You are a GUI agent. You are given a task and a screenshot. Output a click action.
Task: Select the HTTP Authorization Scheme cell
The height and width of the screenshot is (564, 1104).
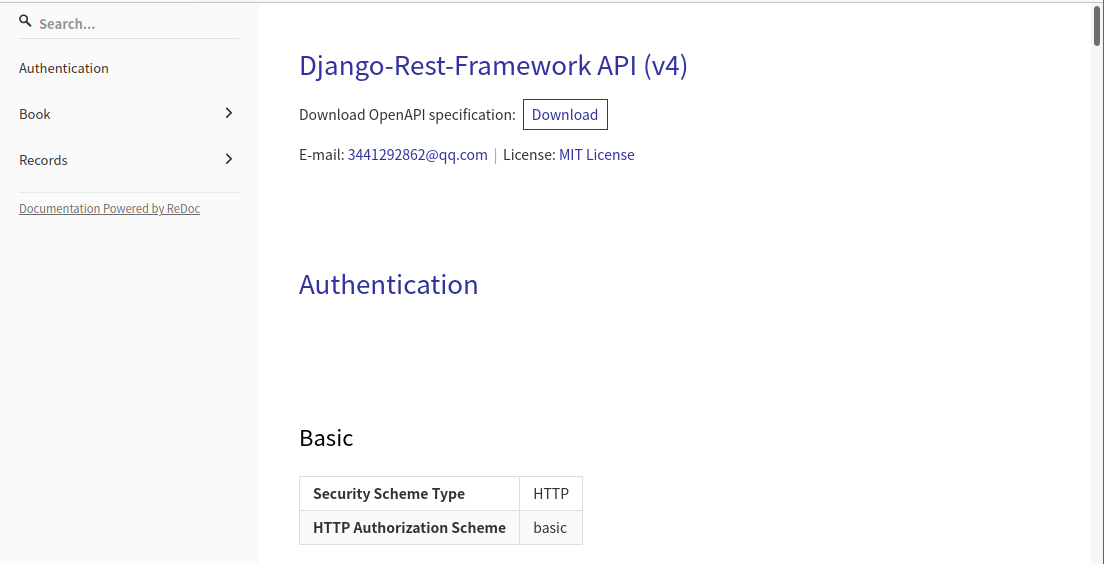pyautogui.click(x=409, y=527)
